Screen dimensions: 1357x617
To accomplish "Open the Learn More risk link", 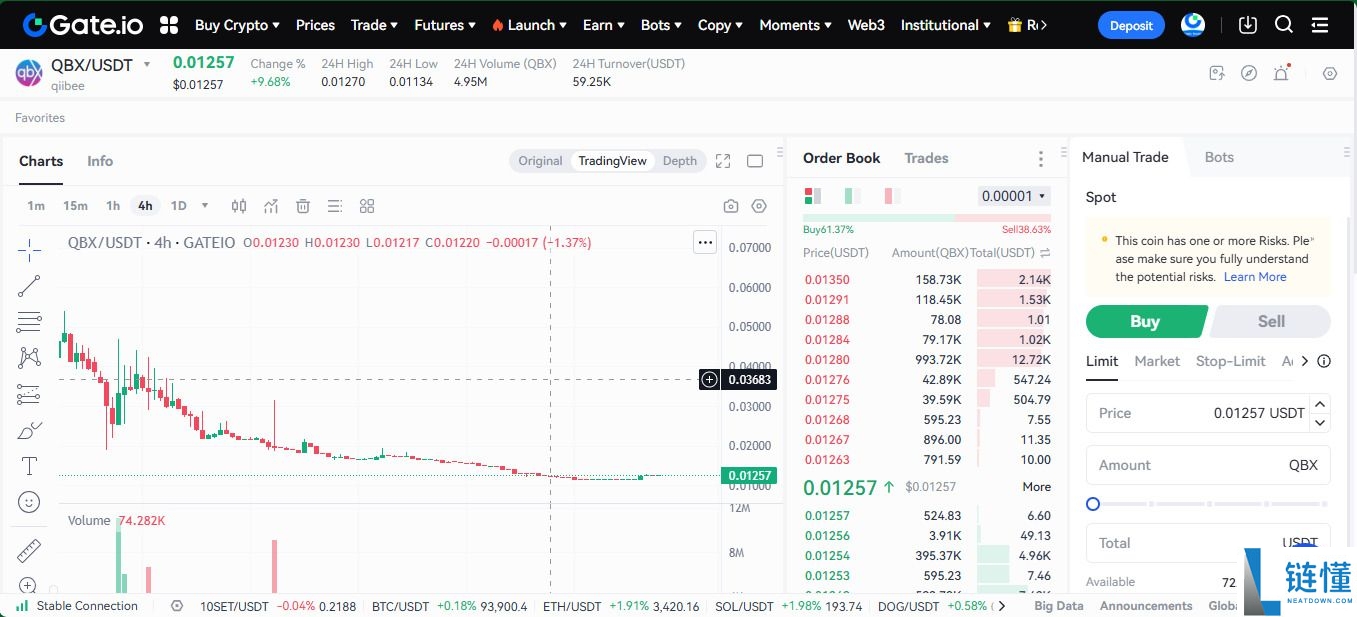I will coord(1255,277).
